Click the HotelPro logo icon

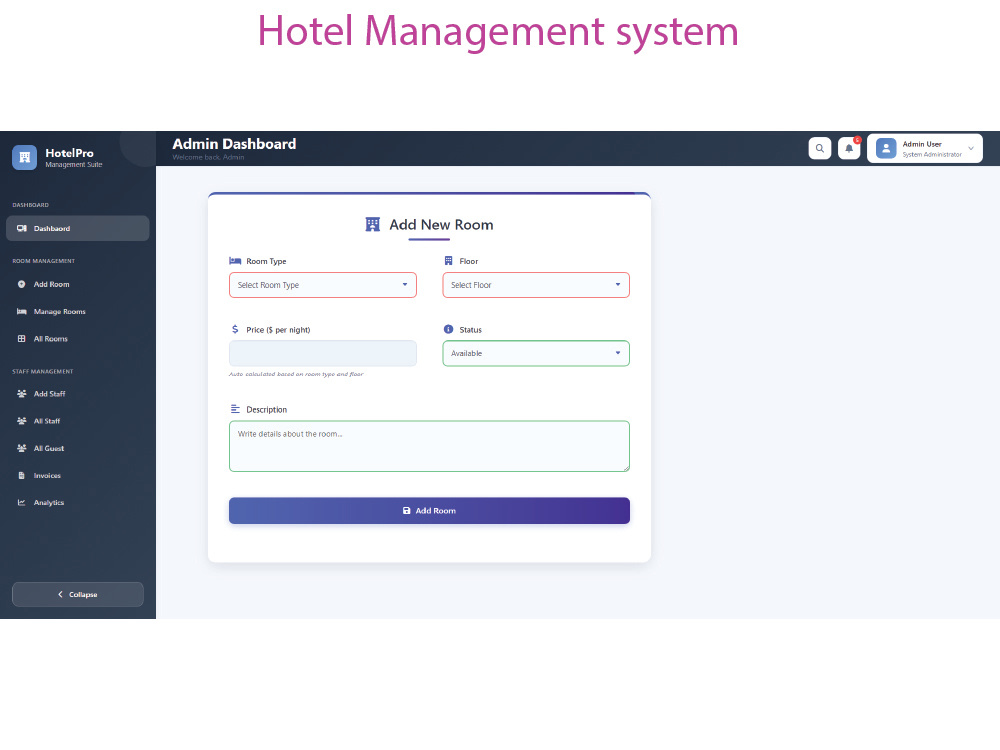click(24, 157)
